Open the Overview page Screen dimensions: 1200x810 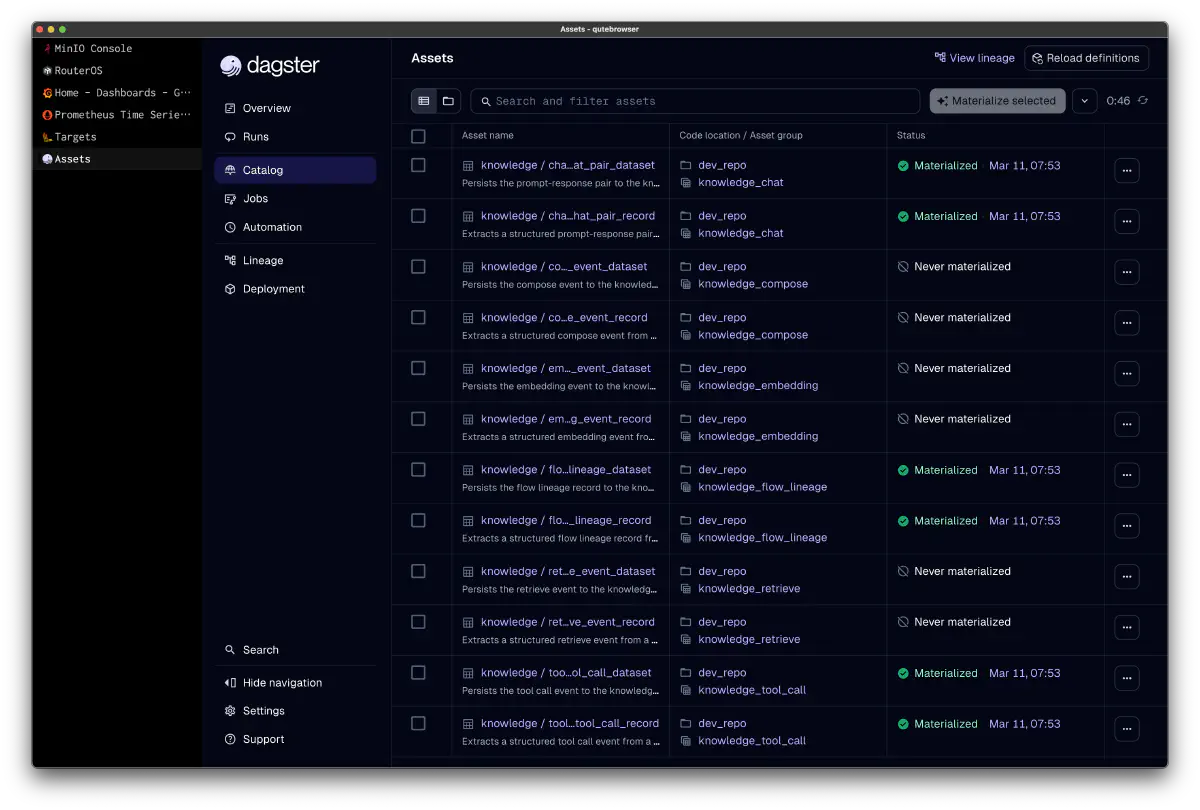[295, 108]
